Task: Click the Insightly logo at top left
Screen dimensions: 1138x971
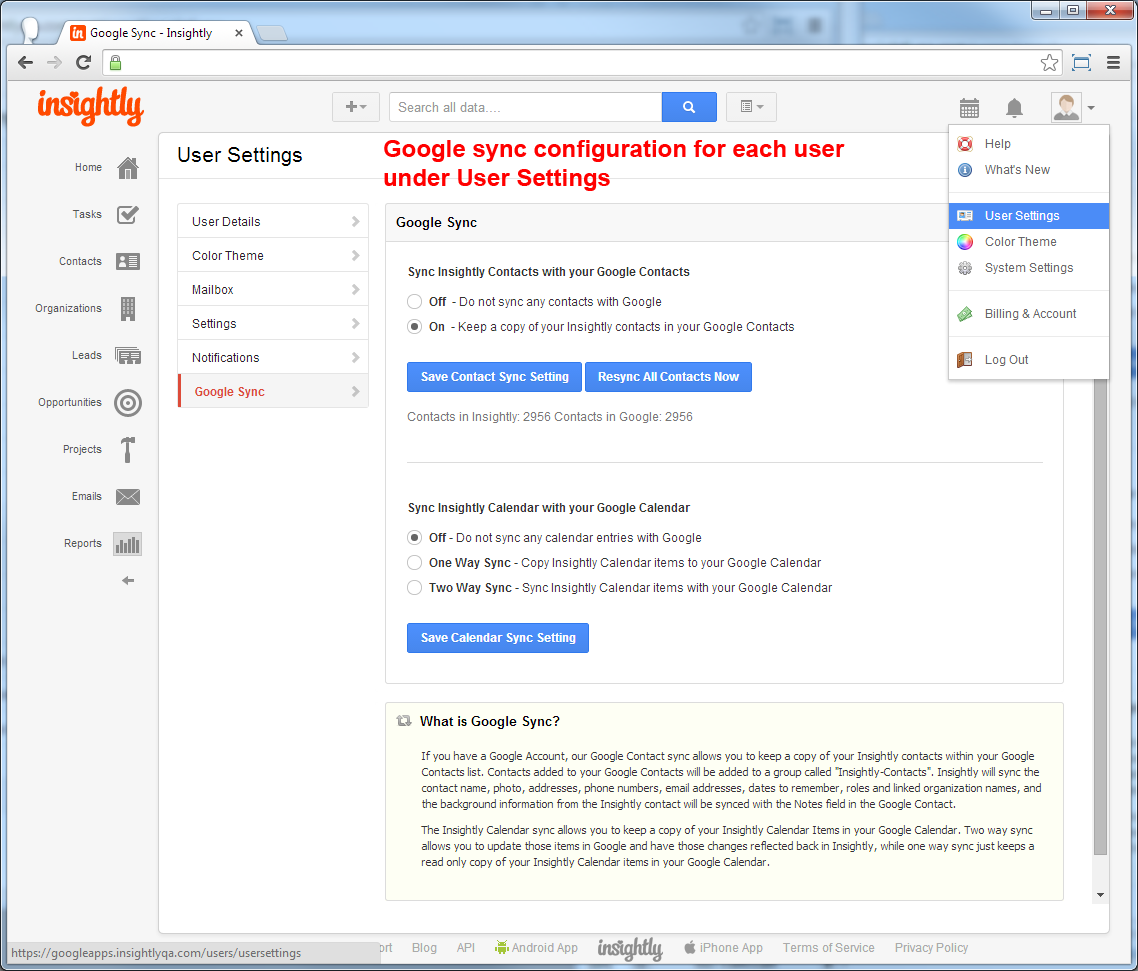Action: 91,106
